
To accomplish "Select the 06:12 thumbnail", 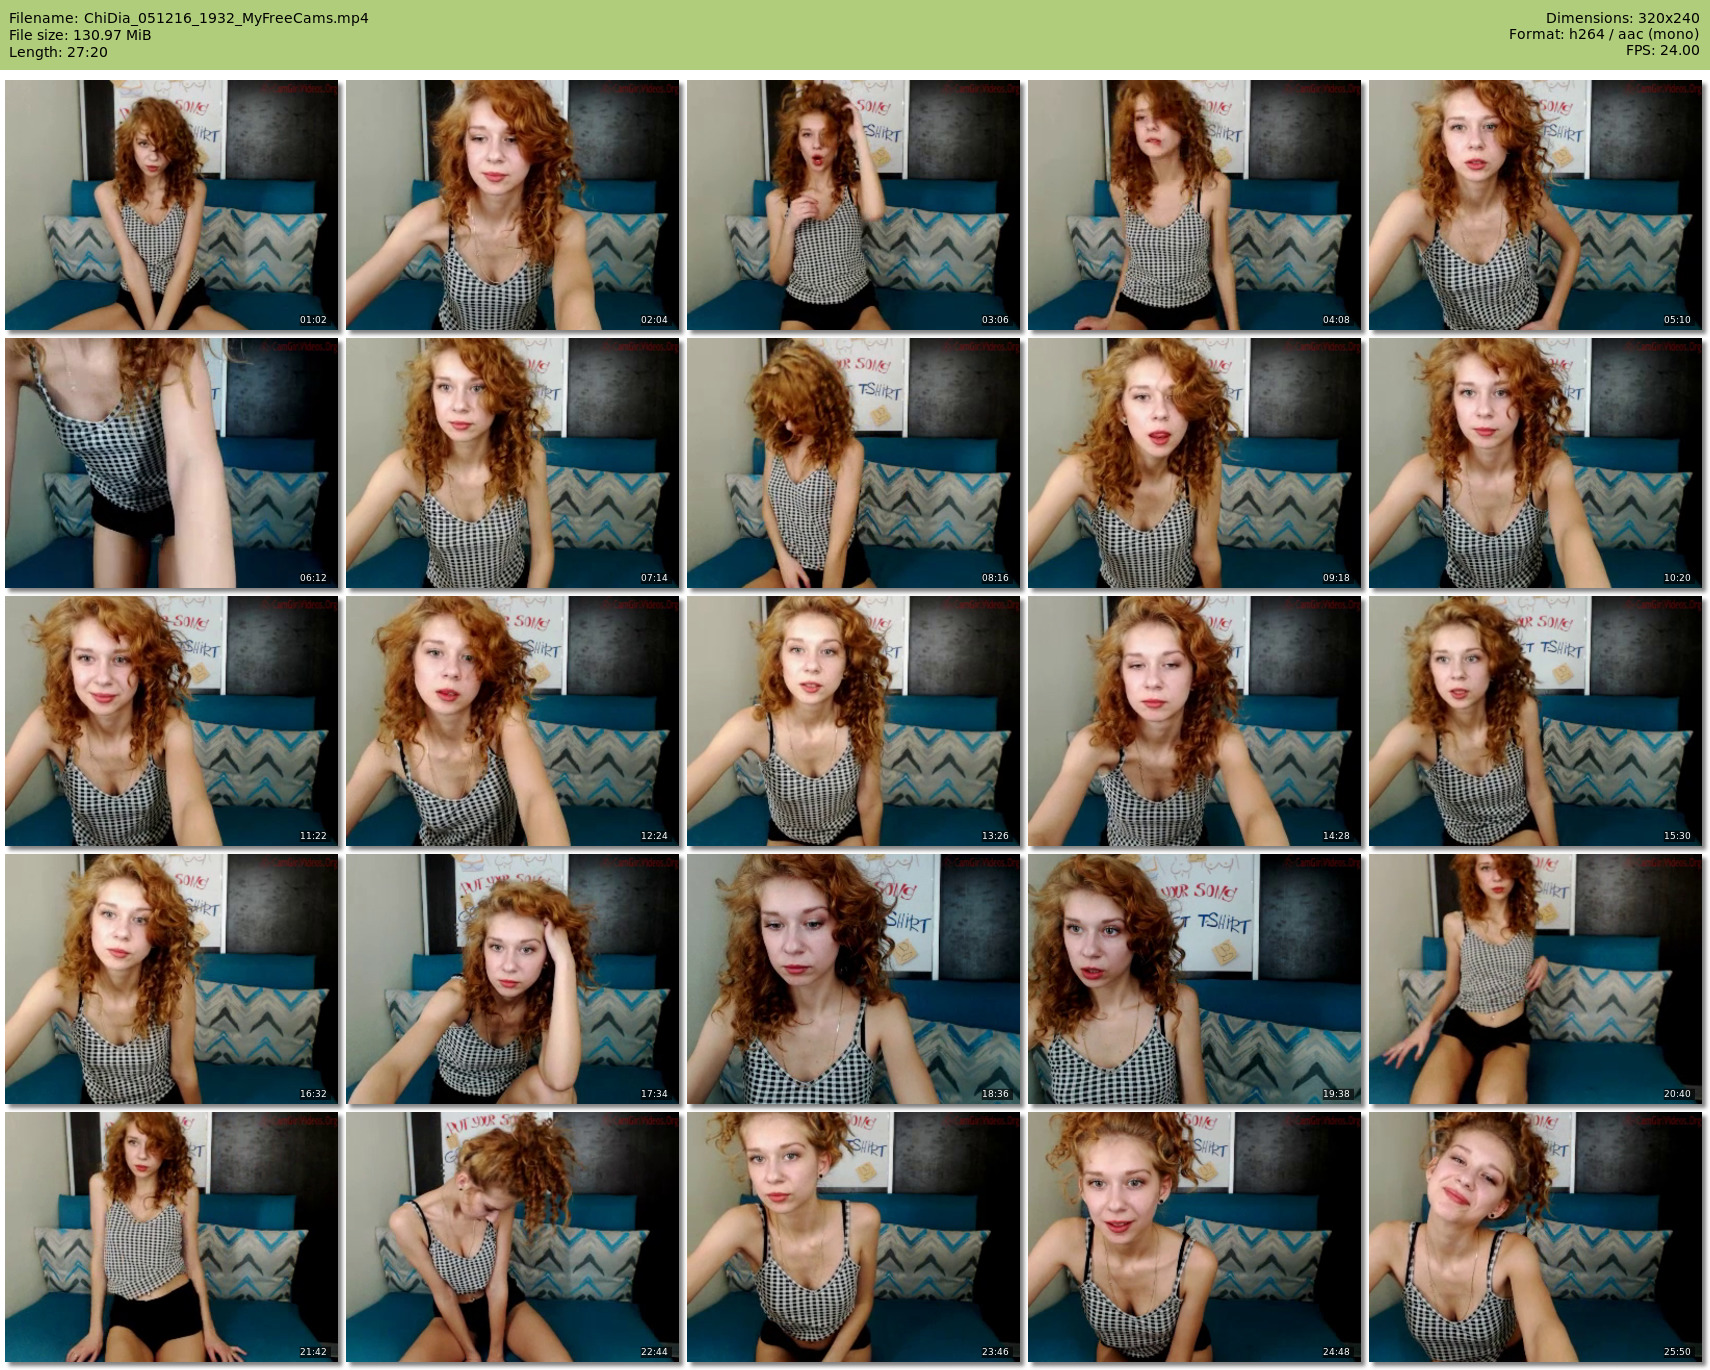I will click(172, 463).
